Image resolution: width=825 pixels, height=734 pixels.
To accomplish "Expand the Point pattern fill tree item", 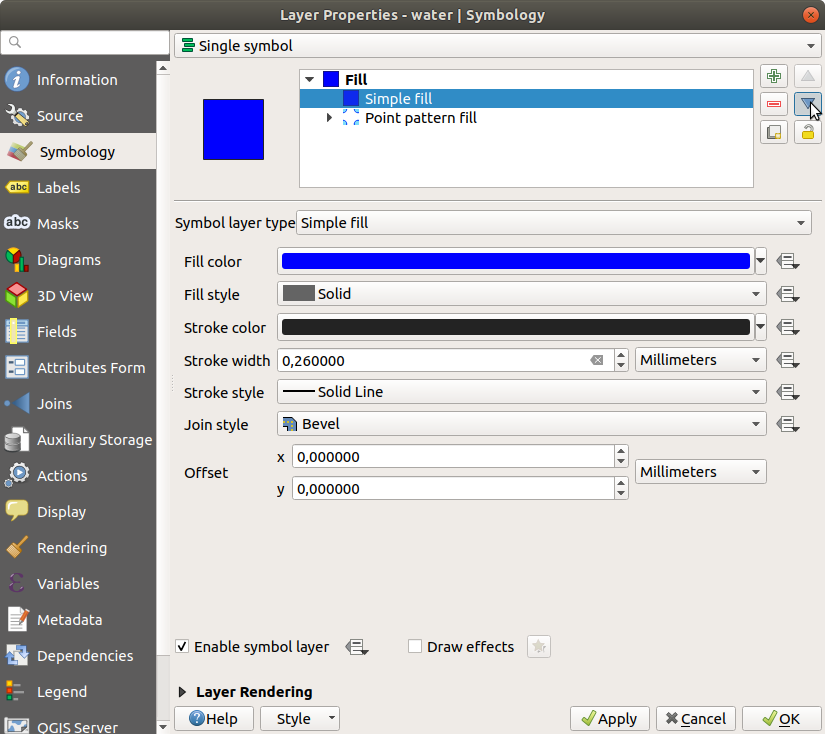I will [x=329, y=118].
